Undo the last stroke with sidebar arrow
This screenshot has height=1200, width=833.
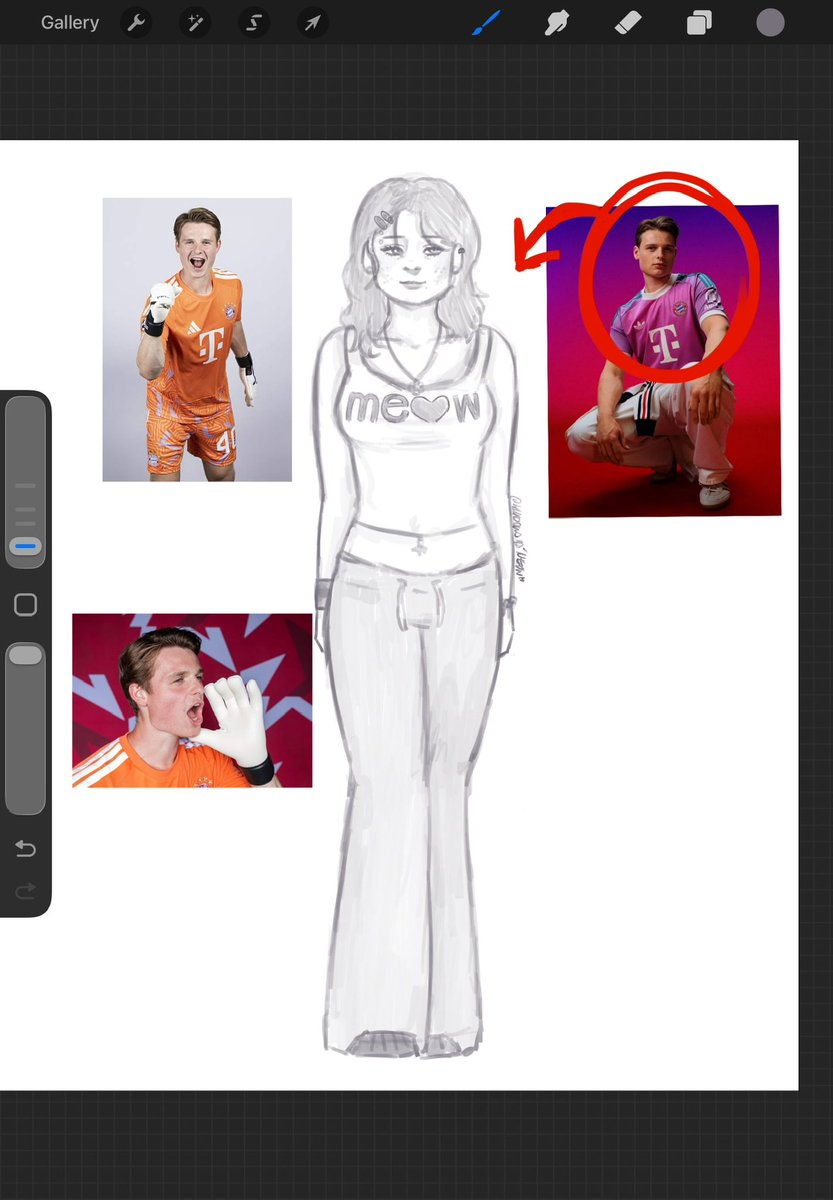(x=26, y=849)
